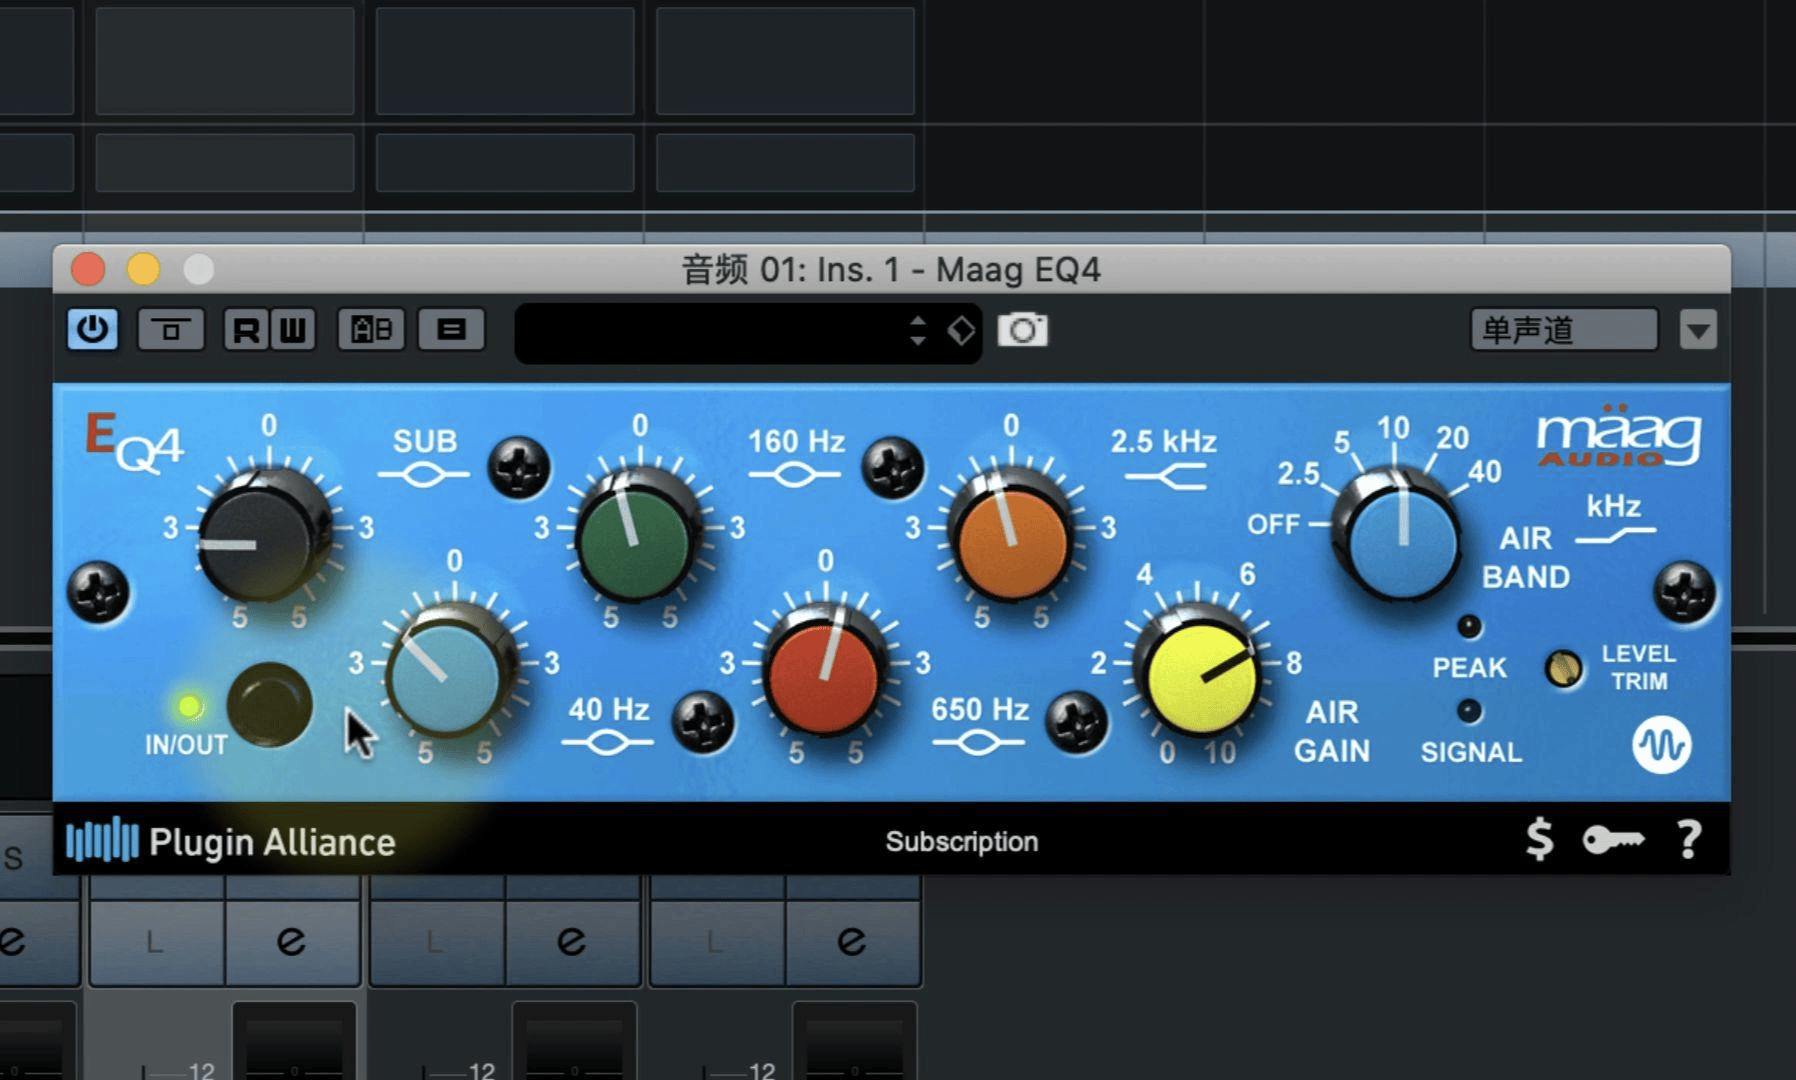Enable the R read automation toggle
1796x1080 pixels.
click(244, 329)
